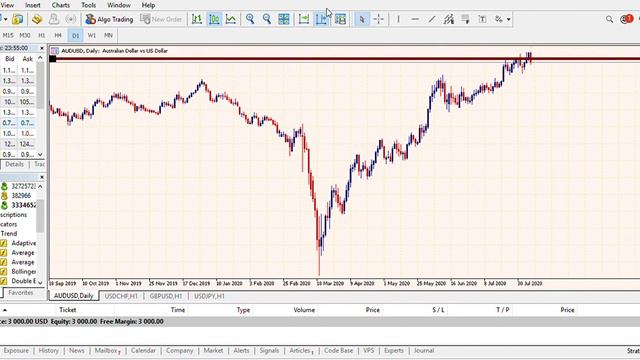Switch to Navigator Favorites tab

[x=21, y=293]
